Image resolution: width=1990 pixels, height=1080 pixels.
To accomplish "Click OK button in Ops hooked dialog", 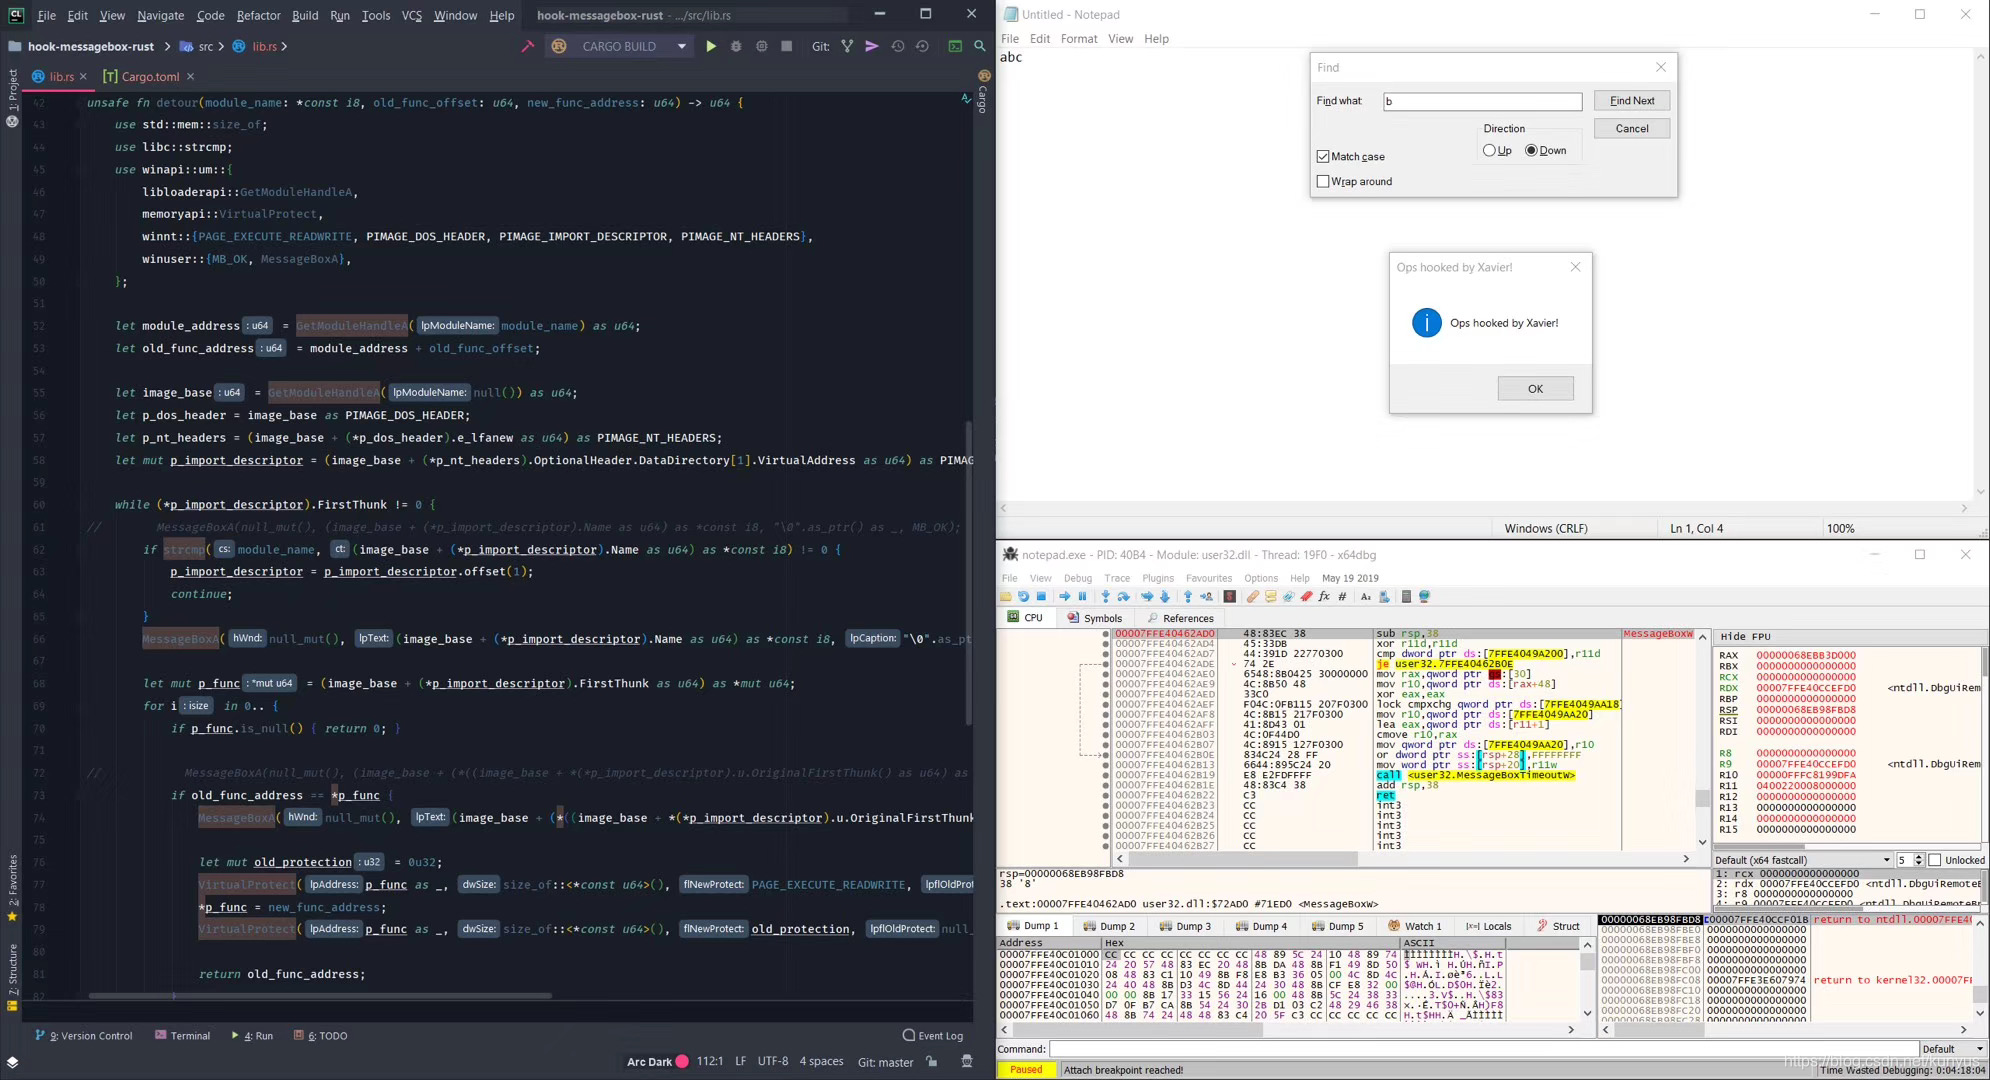I will [1535, 388].
